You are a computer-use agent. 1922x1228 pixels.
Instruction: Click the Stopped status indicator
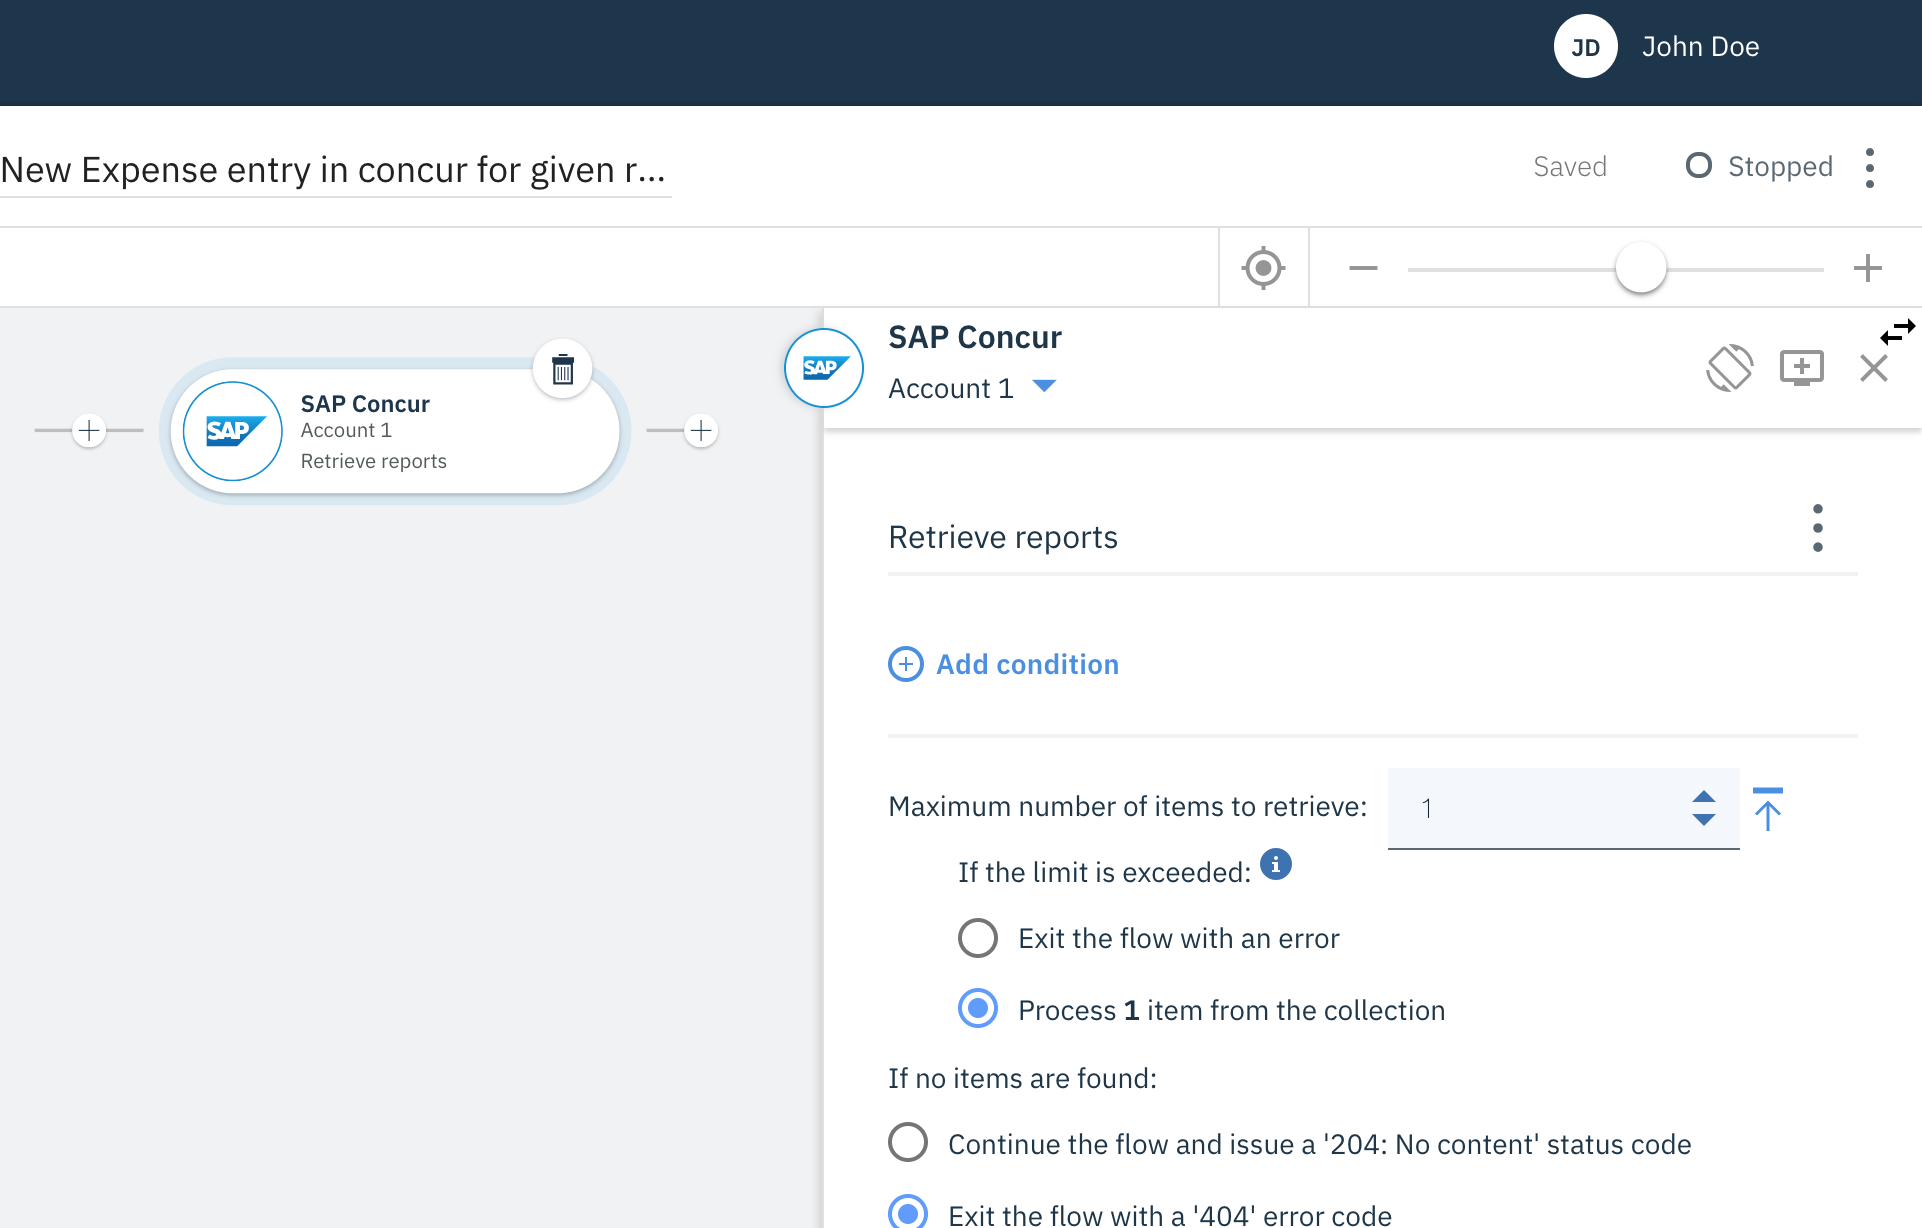(1759, 166)
